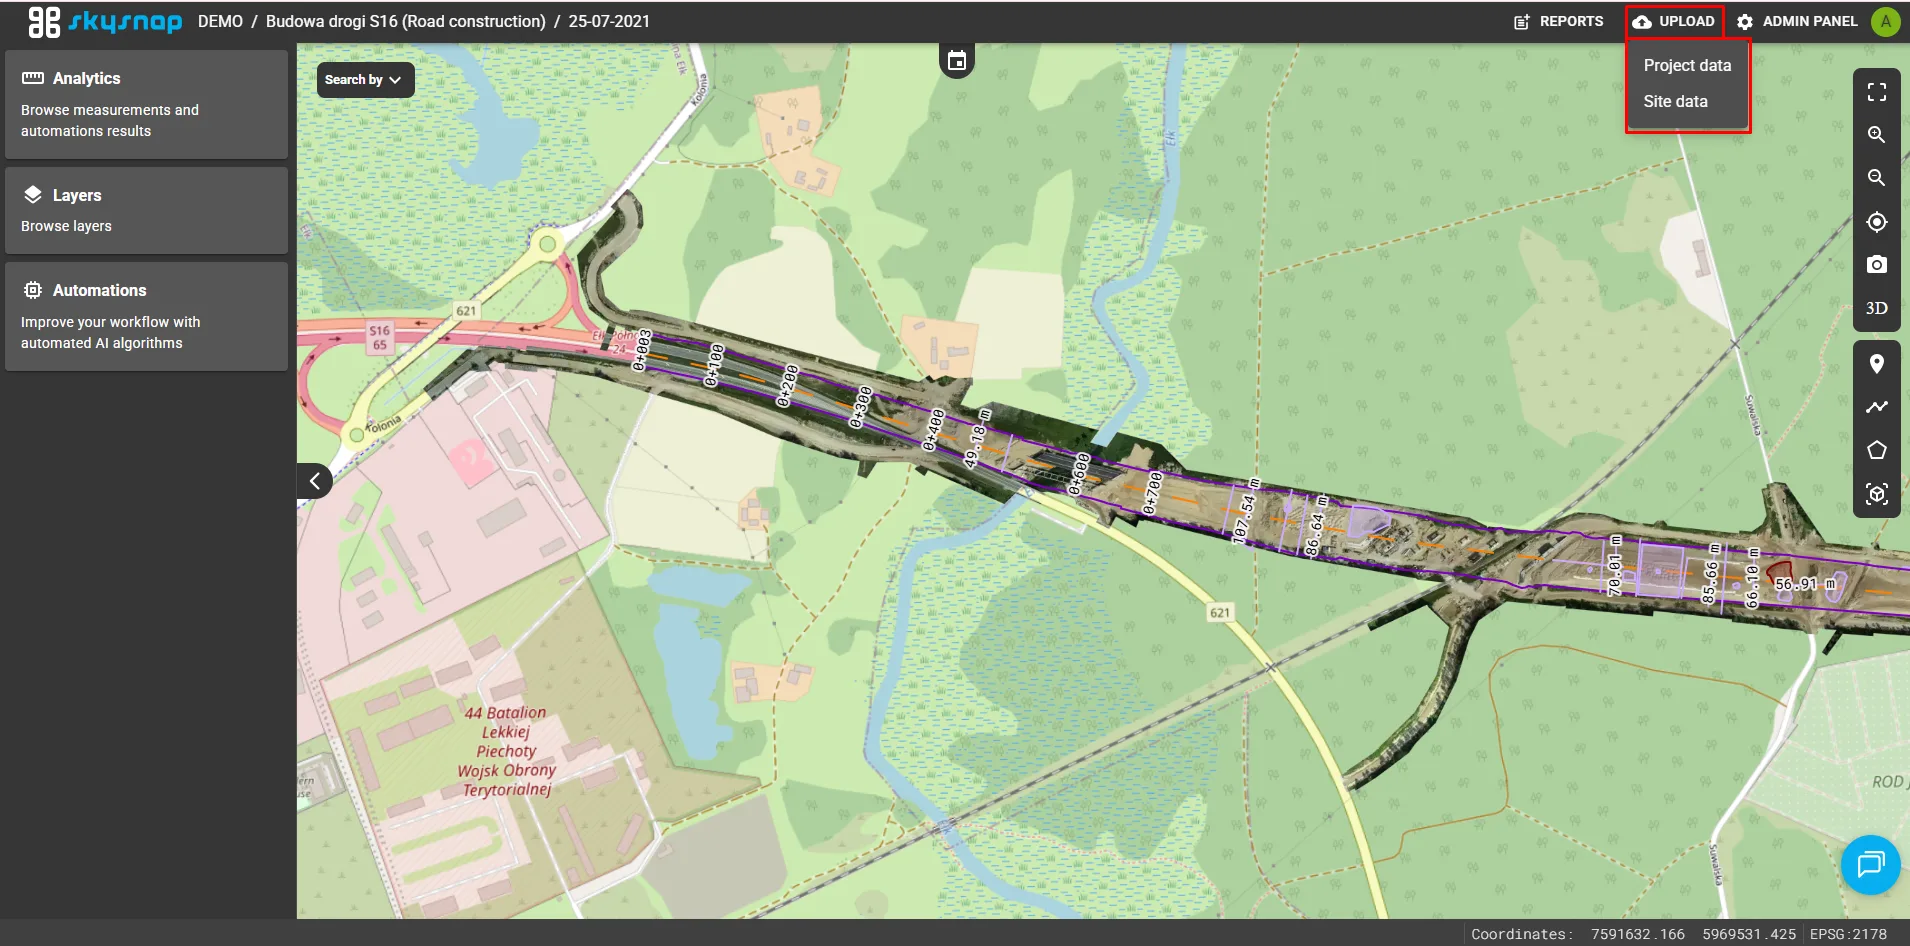The width and height of the screenshot is (1910, 946).
Task: Open the Admin Panel
Action: 1797,21
